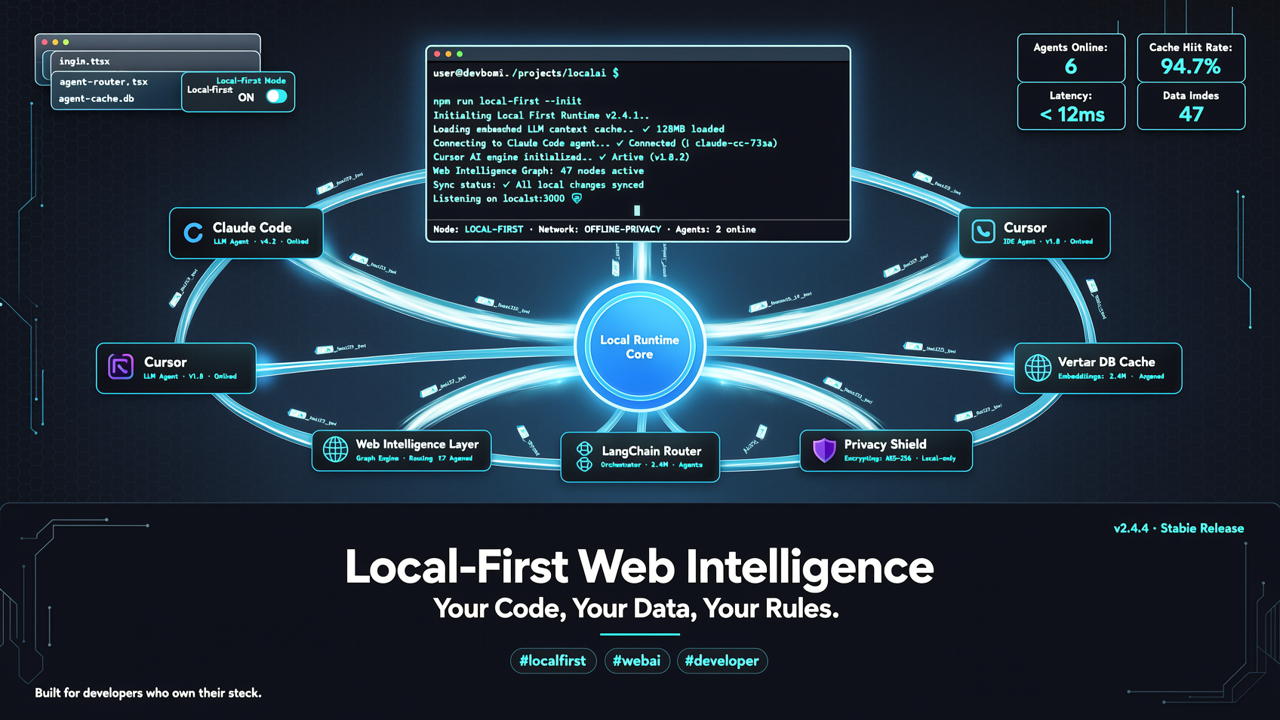This screenshot has height=720, width=1280.
Task: Select the #webai hashtag pill
Action: click(636, 661)
